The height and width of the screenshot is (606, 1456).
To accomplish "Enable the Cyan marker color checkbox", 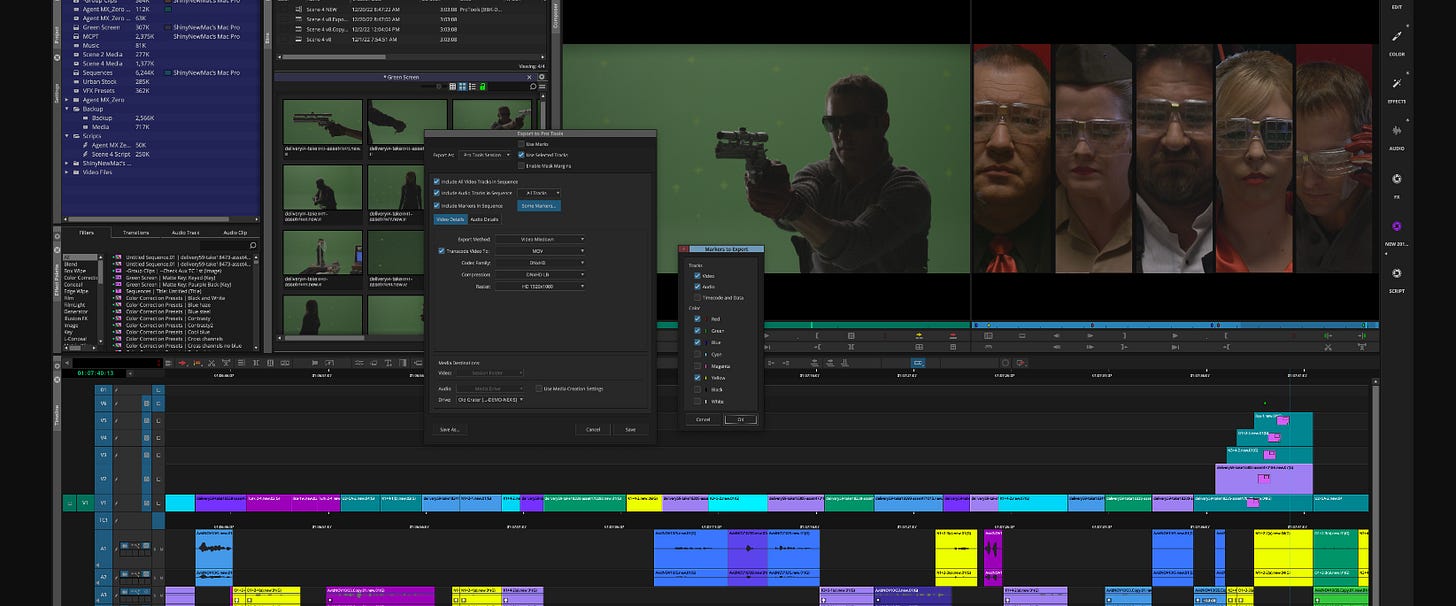I will (697, 354).
